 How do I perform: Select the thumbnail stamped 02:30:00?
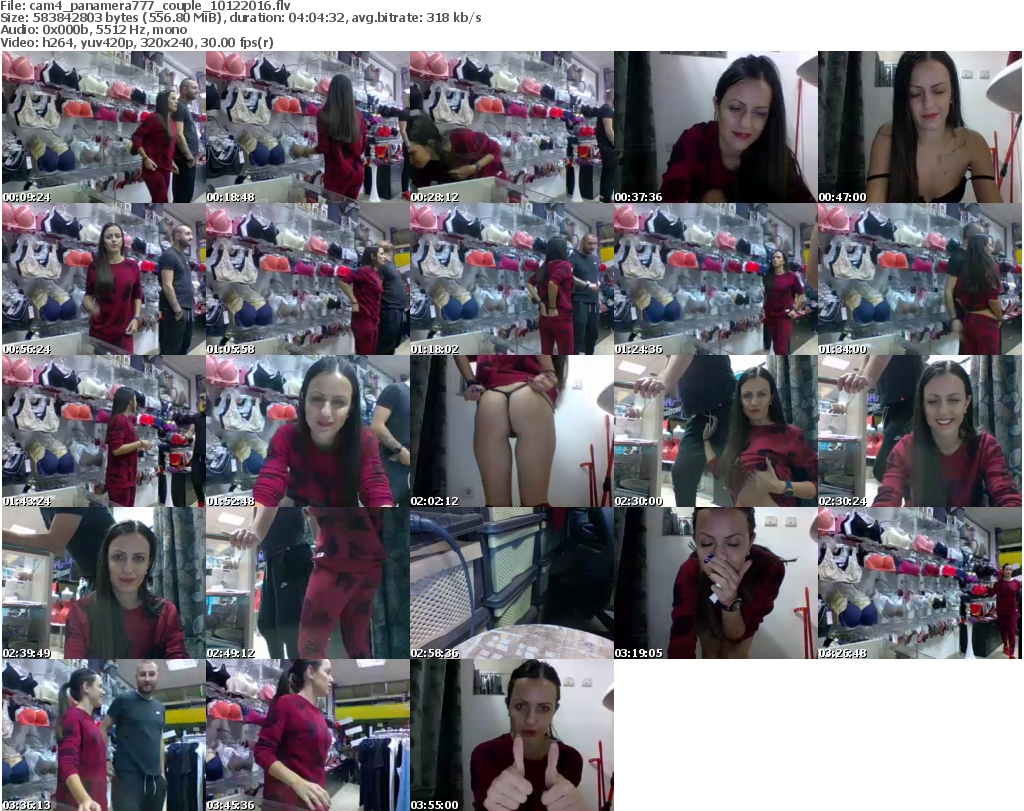(x=716, y=431)
